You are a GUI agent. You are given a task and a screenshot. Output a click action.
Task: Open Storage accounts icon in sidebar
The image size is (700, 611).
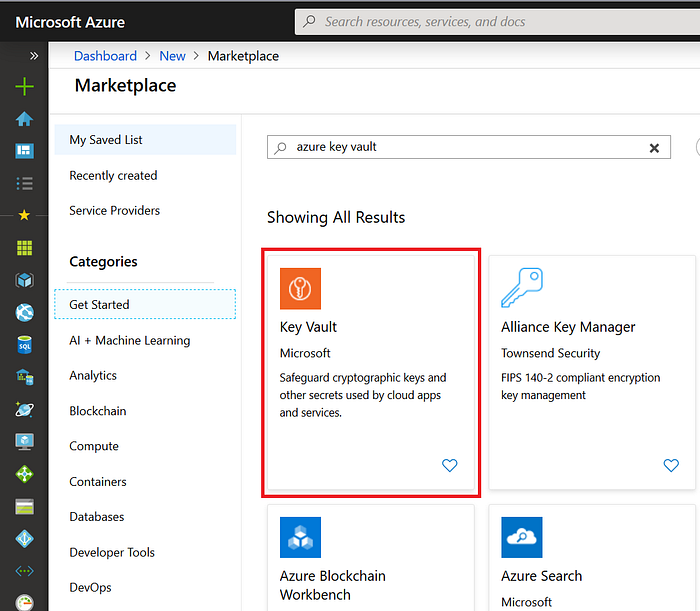pos(25,507)
